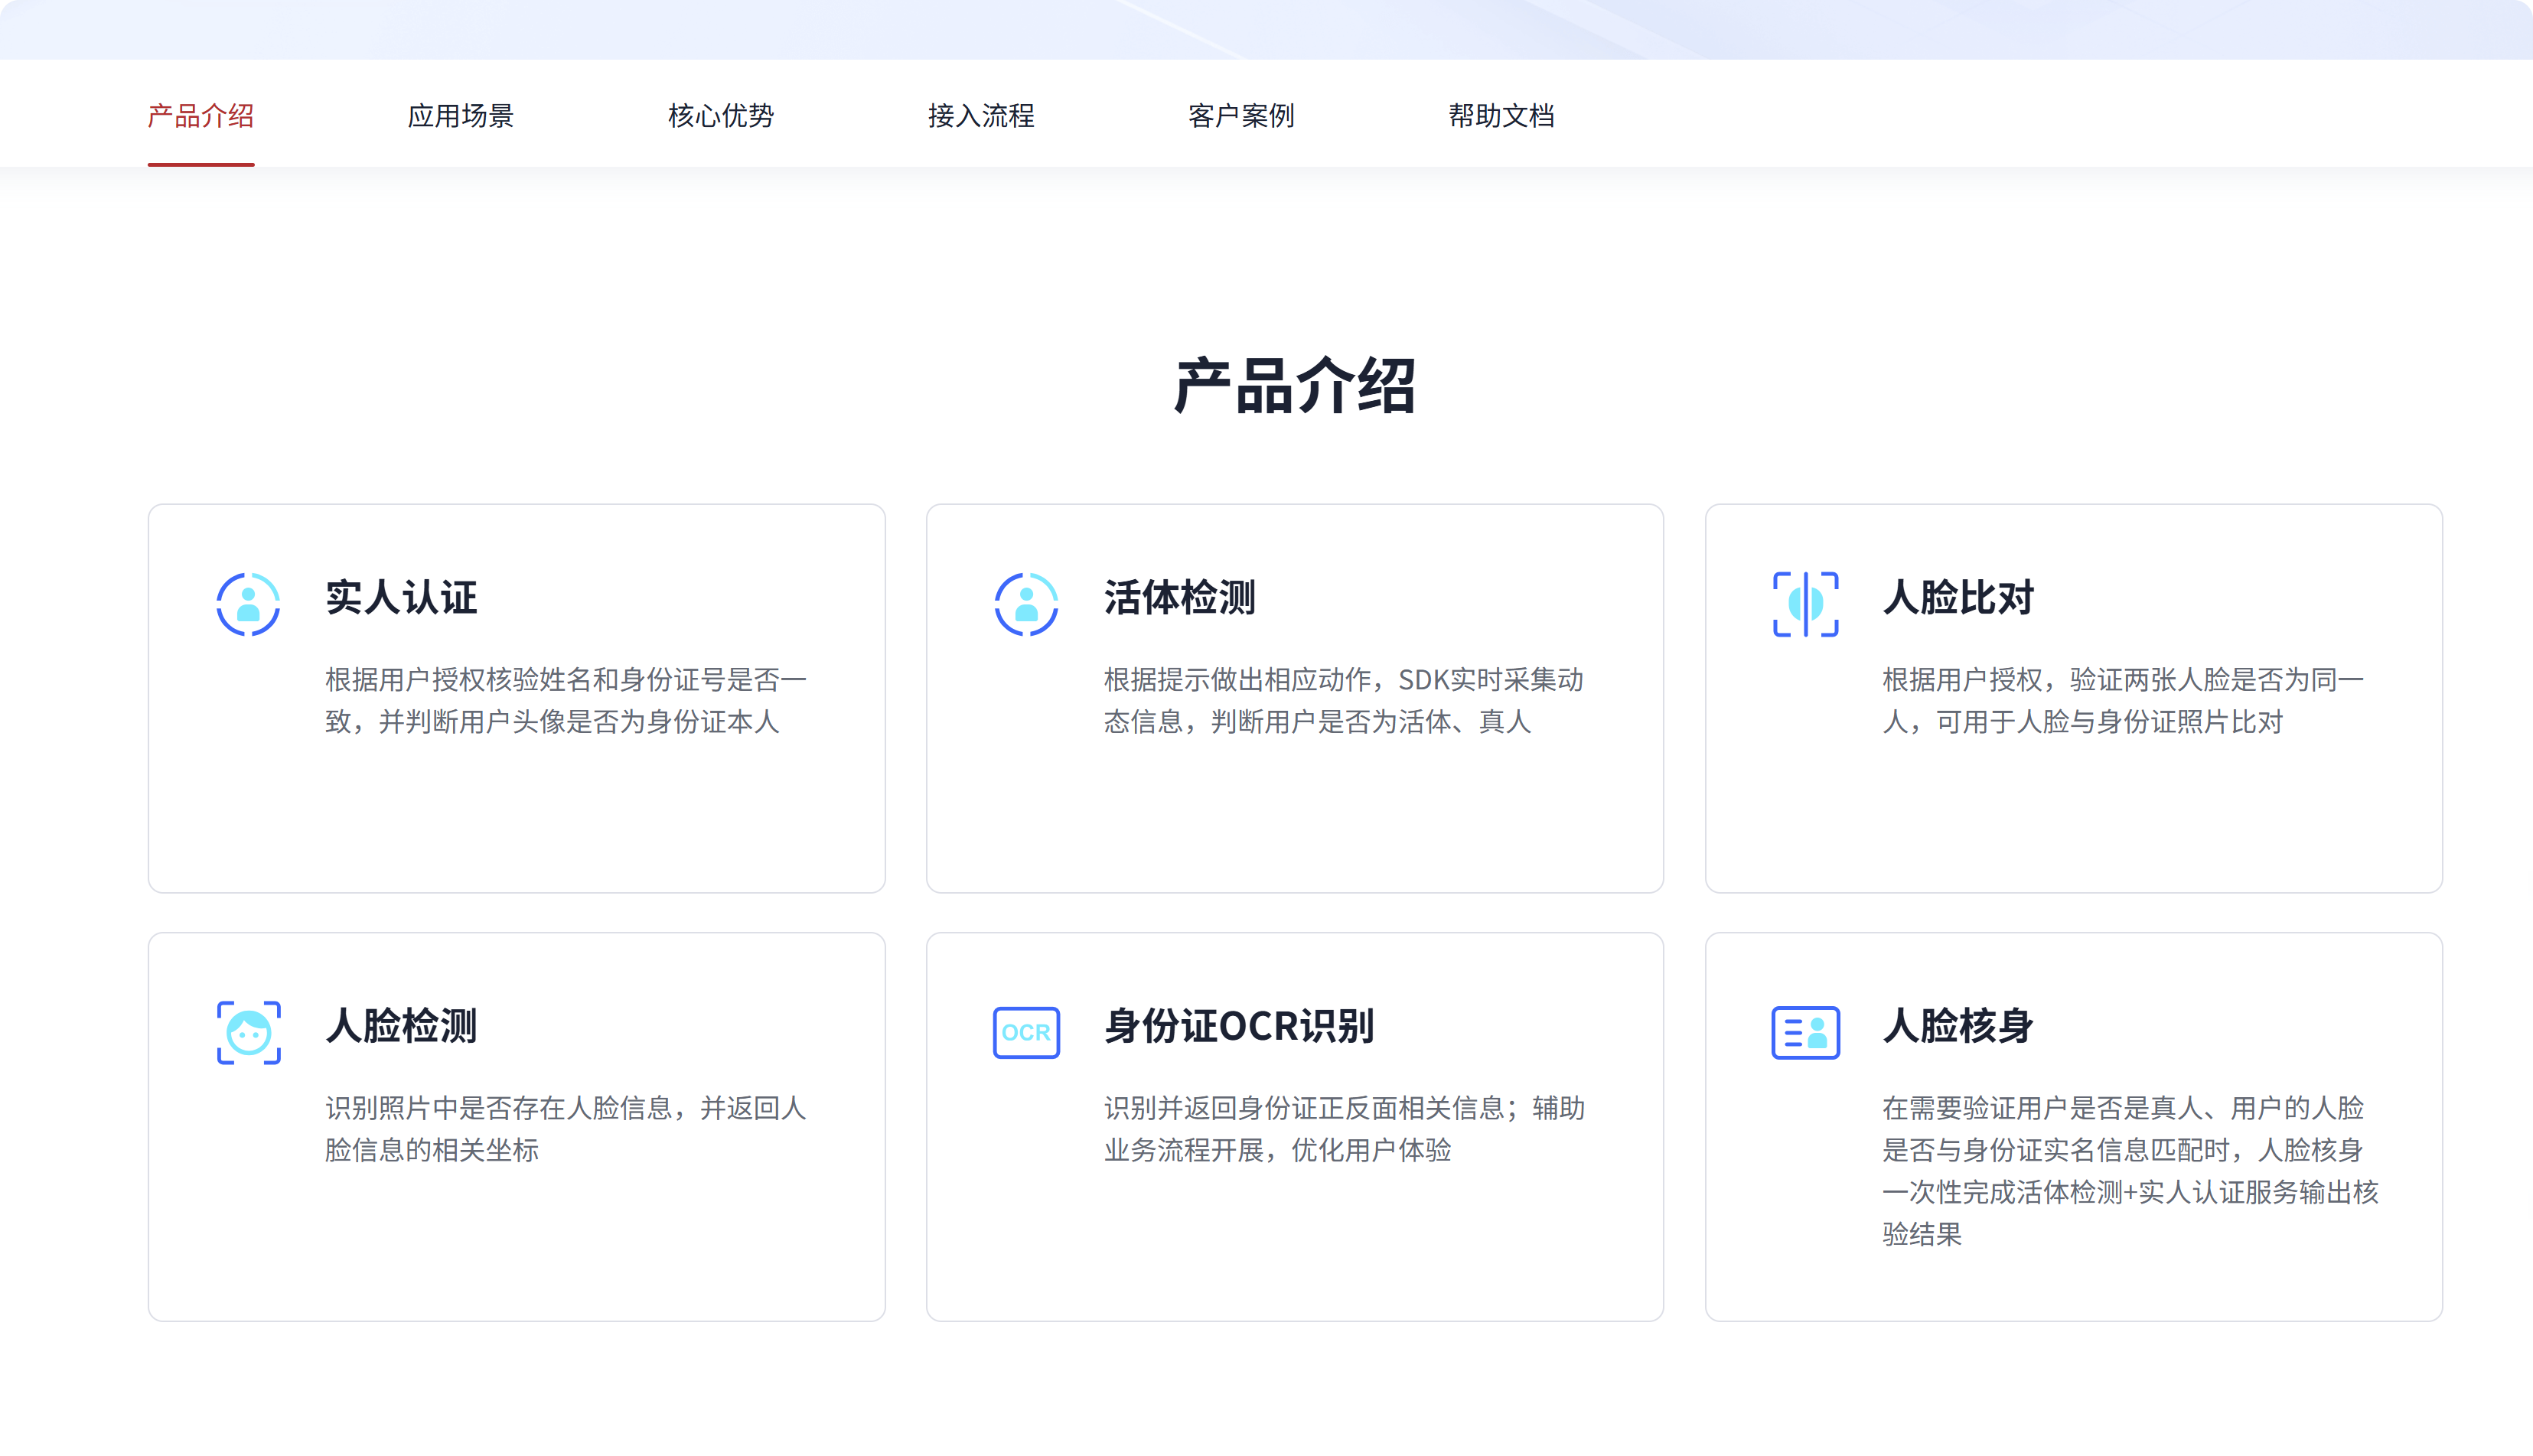Screen dimensions: 2533x1456
Task: Select the active 产品介绍 navigation tab
Action: pos(200,116)
